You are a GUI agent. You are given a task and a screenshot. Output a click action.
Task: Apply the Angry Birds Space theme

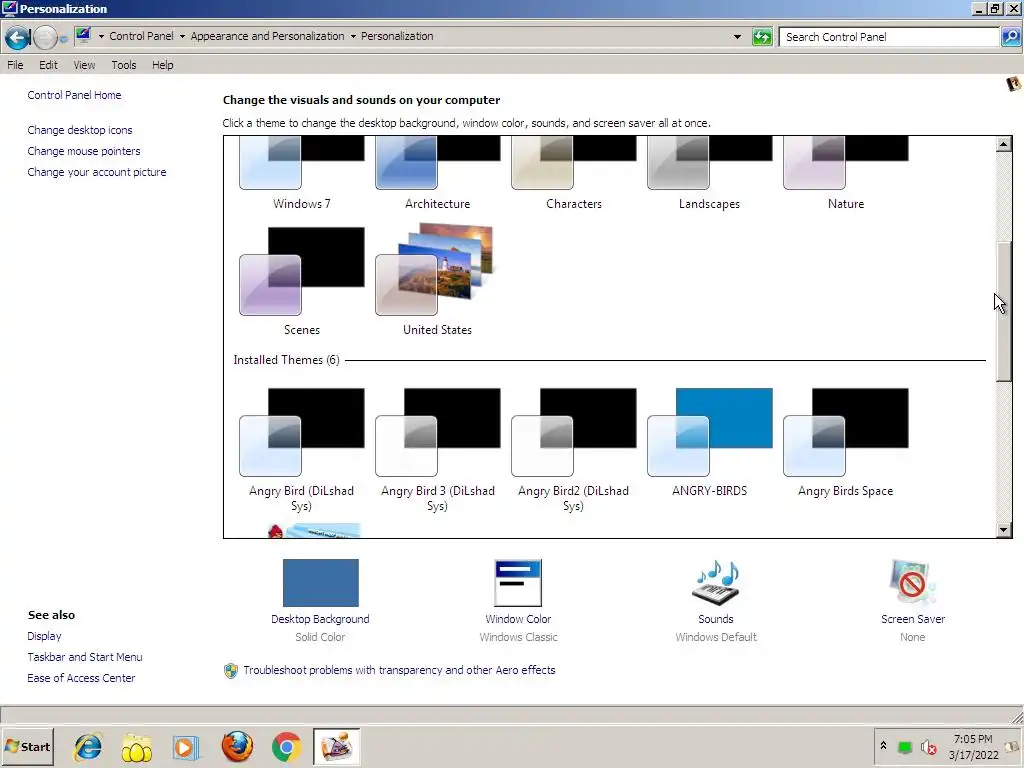(846, 443)
